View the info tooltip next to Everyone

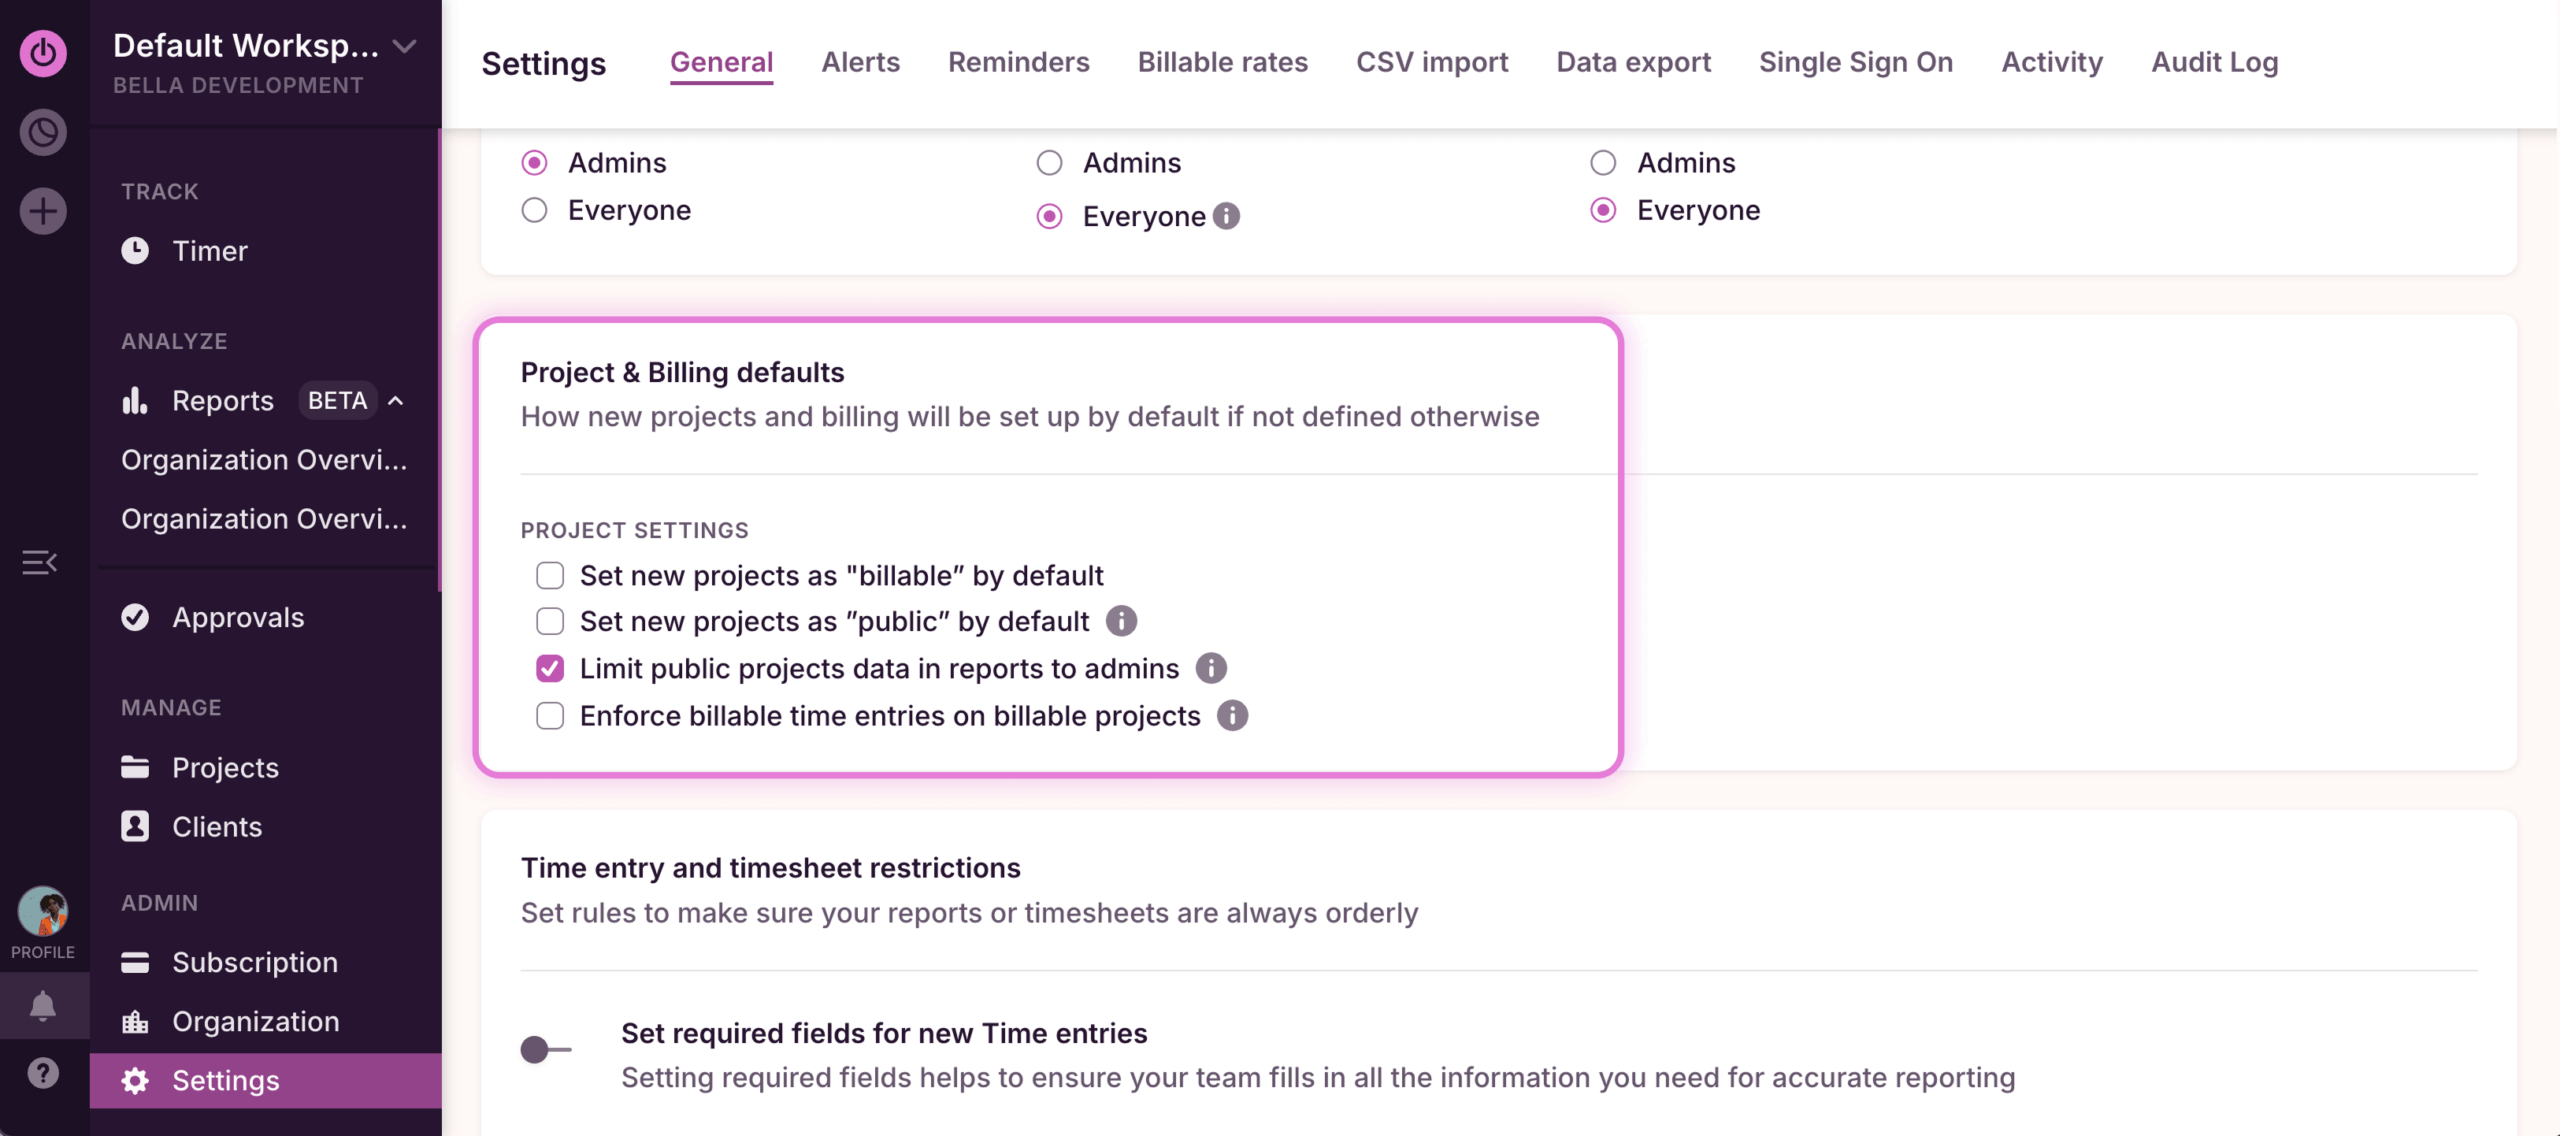[x=1227, y=216]
